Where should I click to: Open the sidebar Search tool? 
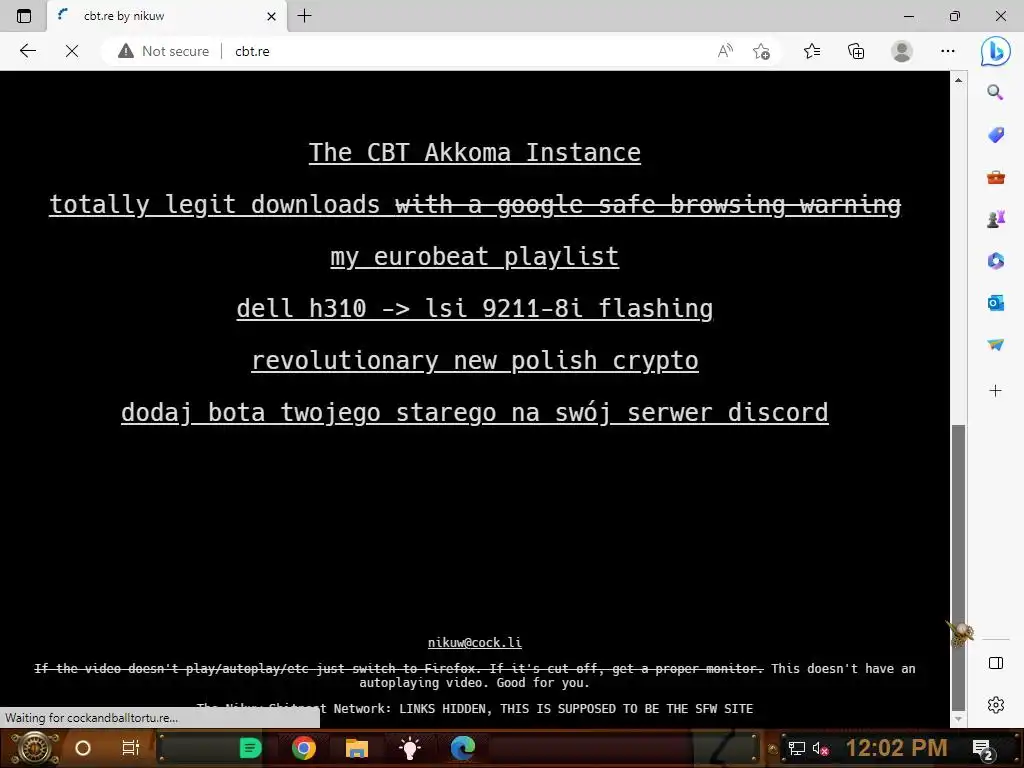[x=995, y=92]
